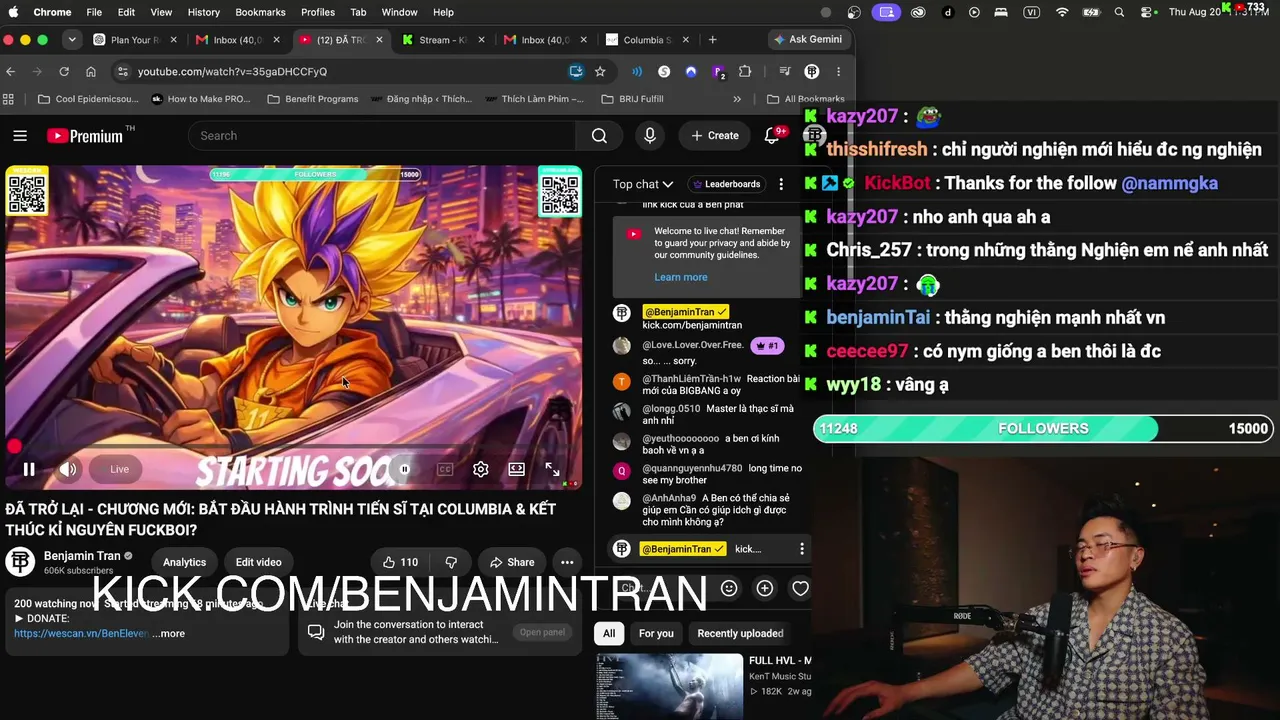Click the browser address bar URL
This screenshot has width=1280, height=720.
point(232,71)
